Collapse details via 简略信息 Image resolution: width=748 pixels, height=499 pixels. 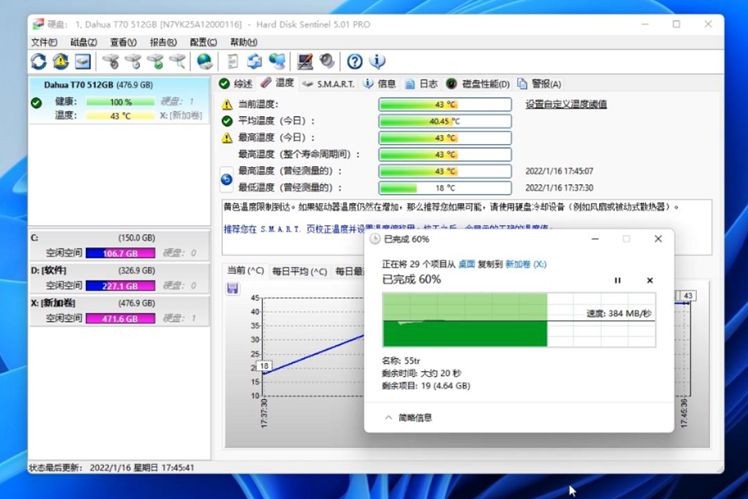(409, 418)
